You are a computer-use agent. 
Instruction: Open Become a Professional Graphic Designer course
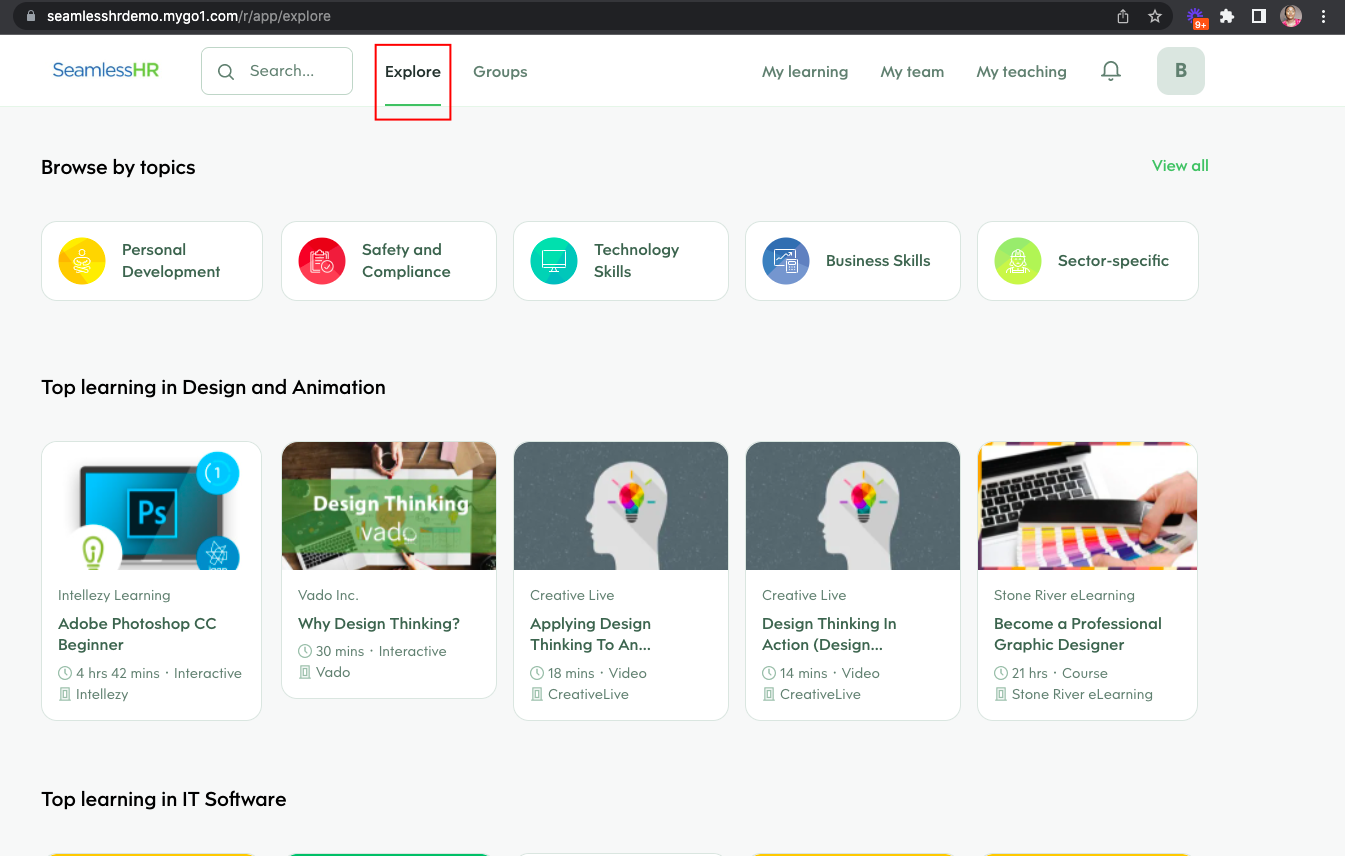tap(1077, 633)
